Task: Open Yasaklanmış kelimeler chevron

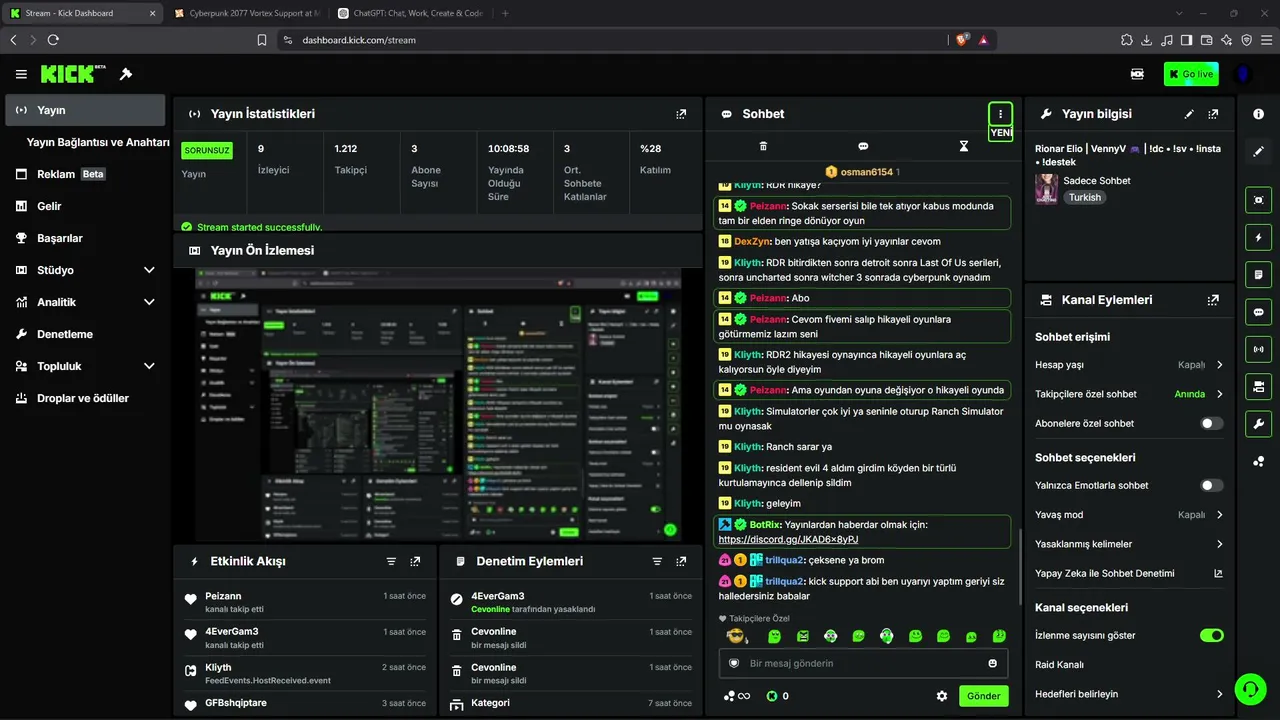Action: click(x=1219, y=544)
